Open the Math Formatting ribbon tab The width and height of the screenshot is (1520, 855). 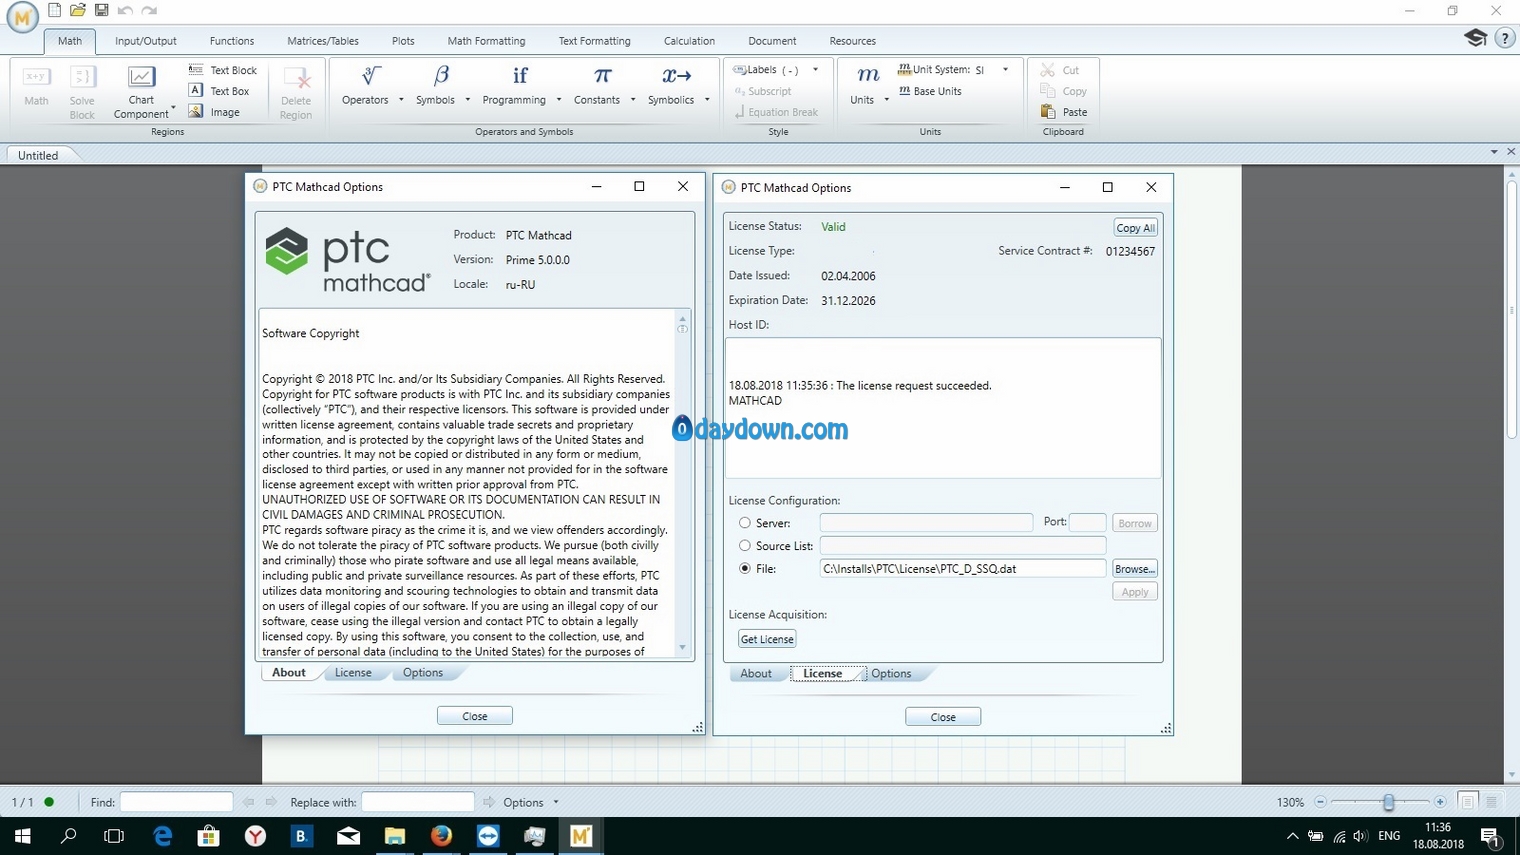pos(486,41)
